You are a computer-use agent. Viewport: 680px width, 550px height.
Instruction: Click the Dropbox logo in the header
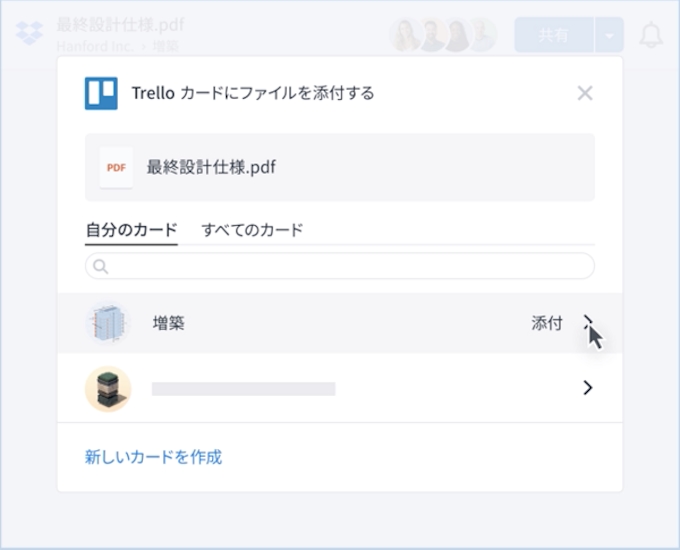(30, 34)
